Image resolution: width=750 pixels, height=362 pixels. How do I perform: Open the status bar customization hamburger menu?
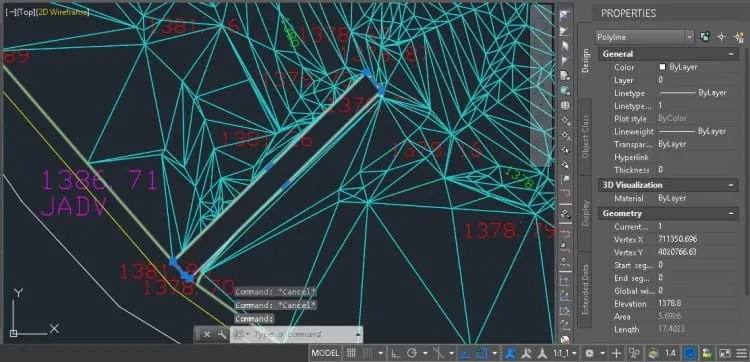coord(741,353)
